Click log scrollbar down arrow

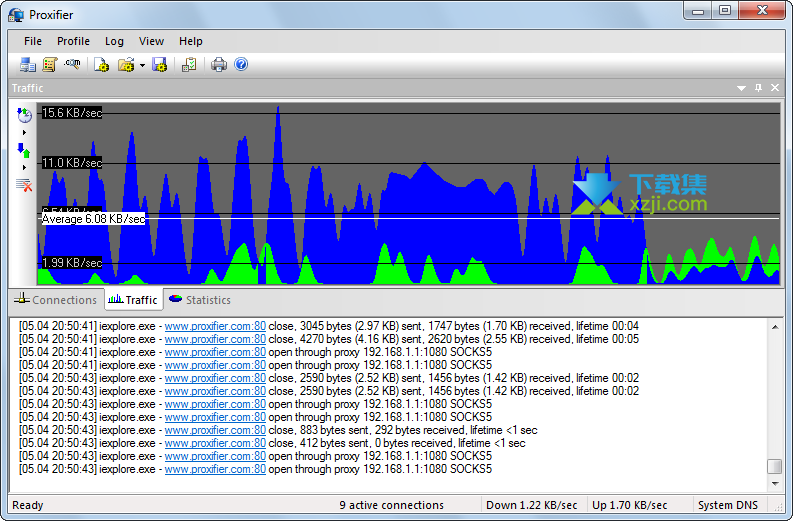point(775,484)
